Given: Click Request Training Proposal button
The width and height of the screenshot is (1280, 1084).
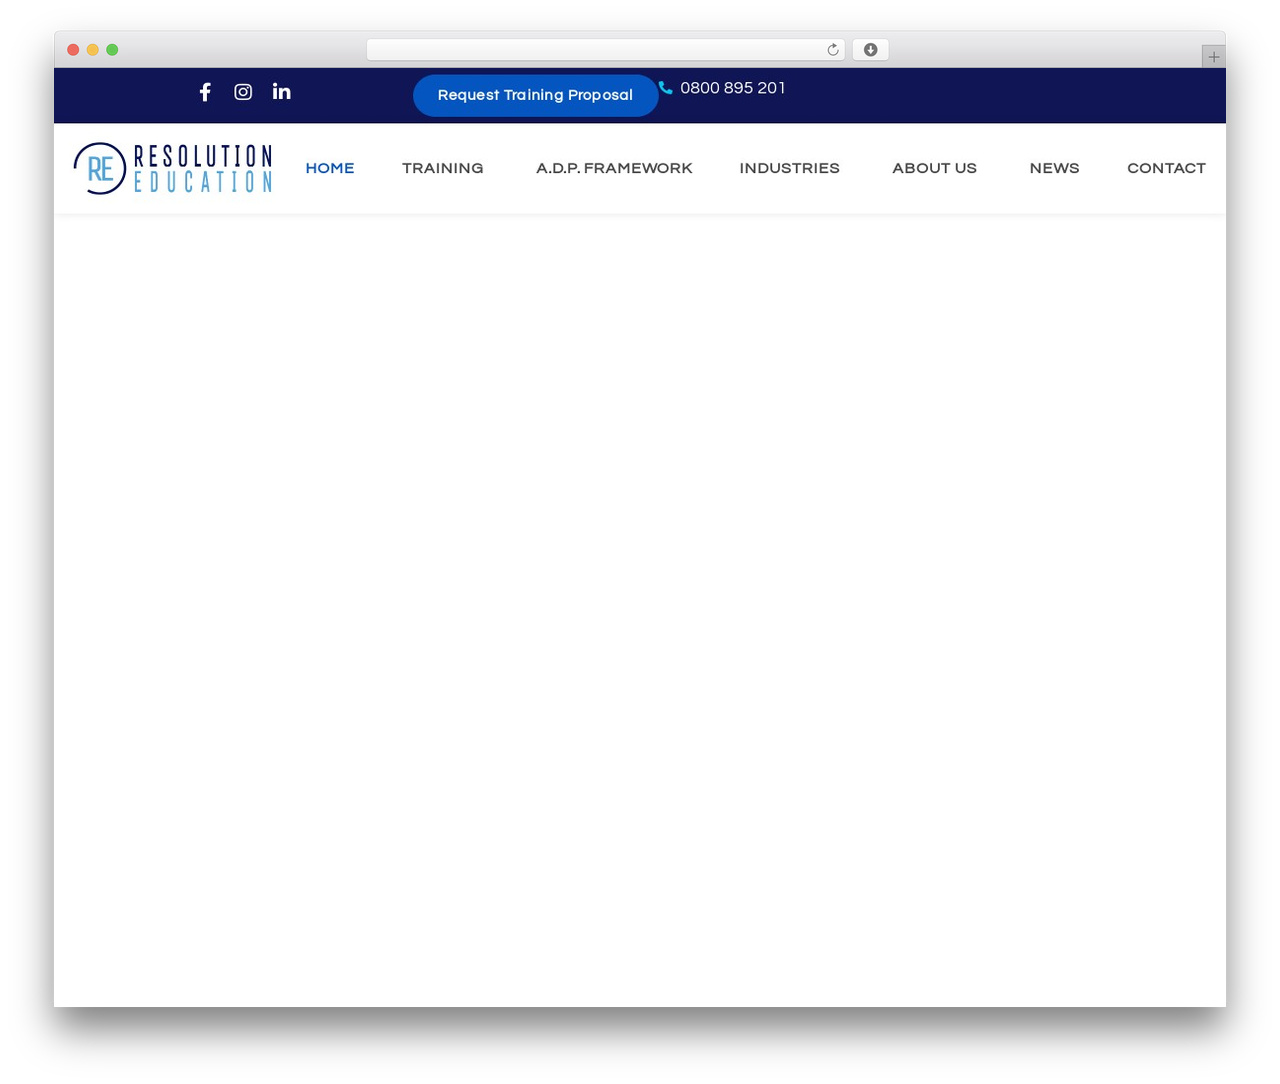Looking at the screenshot, I should (535, 95).
